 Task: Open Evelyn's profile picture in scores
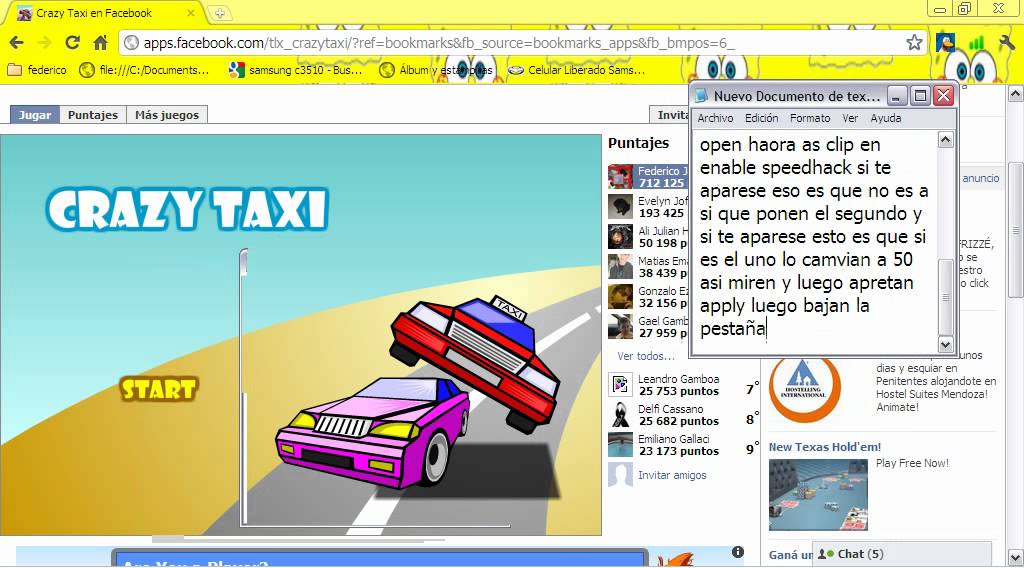(x=620, y=206)
